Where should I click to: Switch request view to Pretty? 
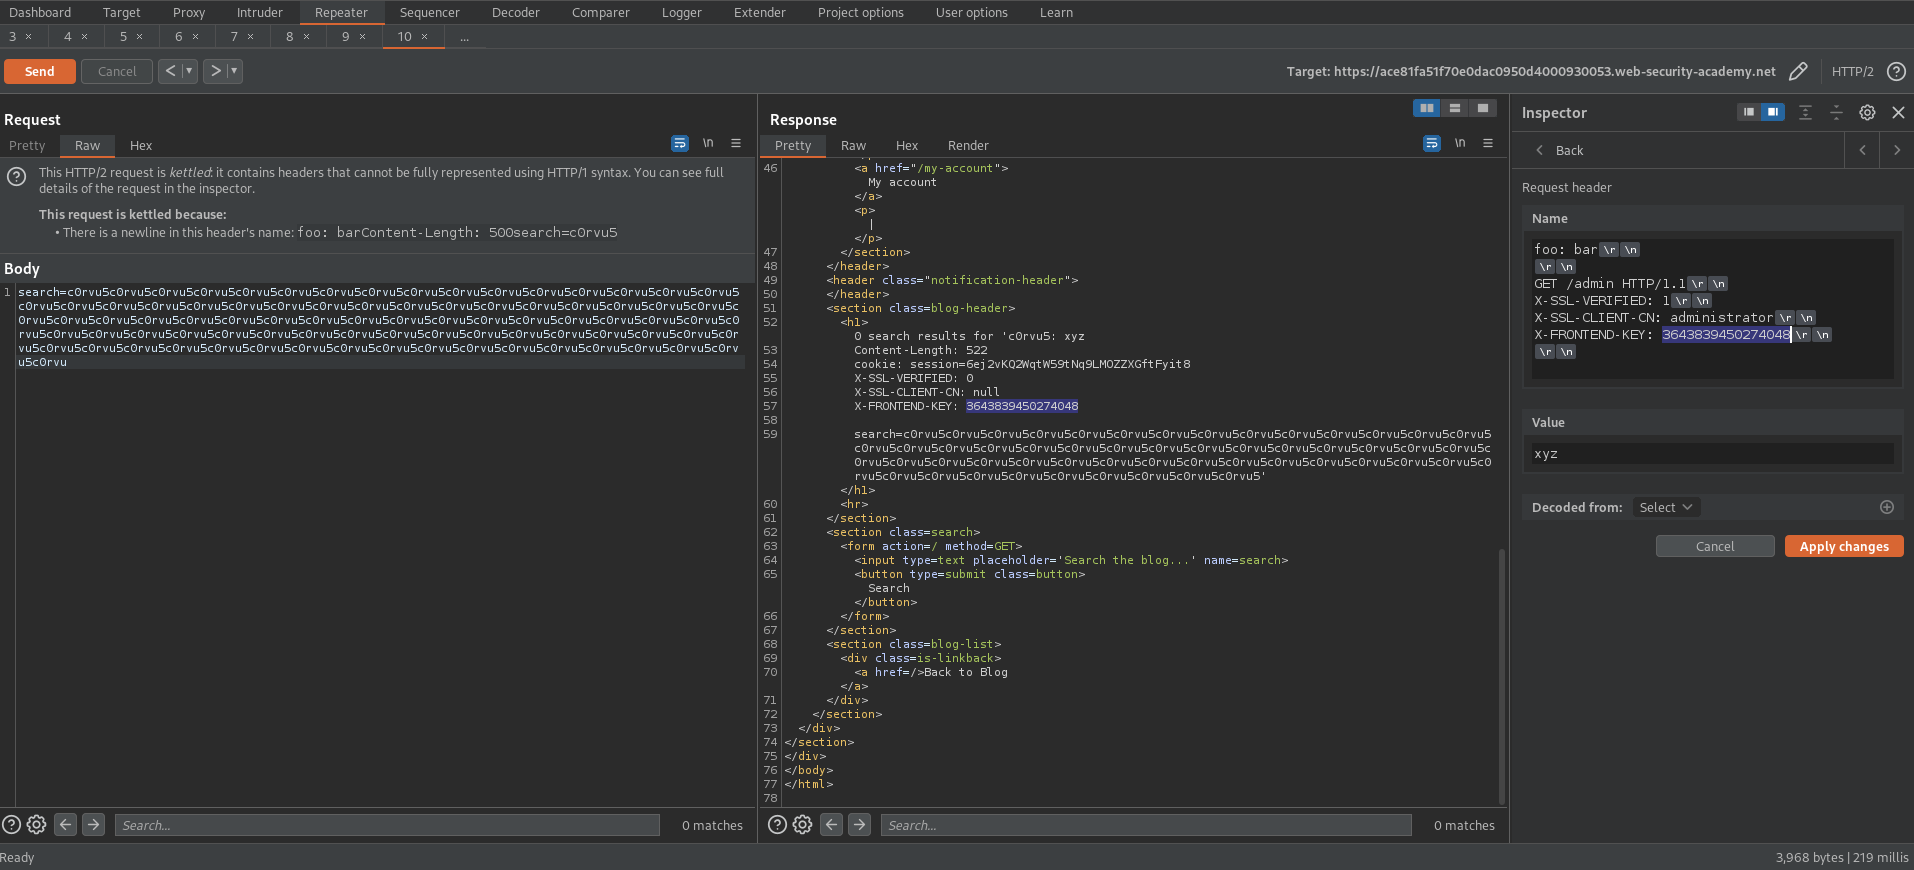click(x=27, y=145)
